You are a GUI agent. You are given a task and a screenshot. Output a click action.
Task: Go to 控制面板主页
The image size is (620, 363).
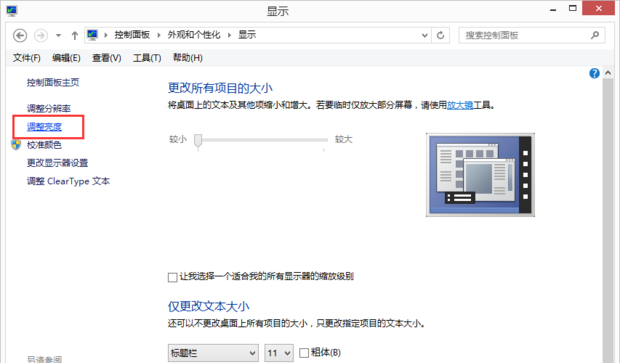pyautogui.click(x=53, y=82)
